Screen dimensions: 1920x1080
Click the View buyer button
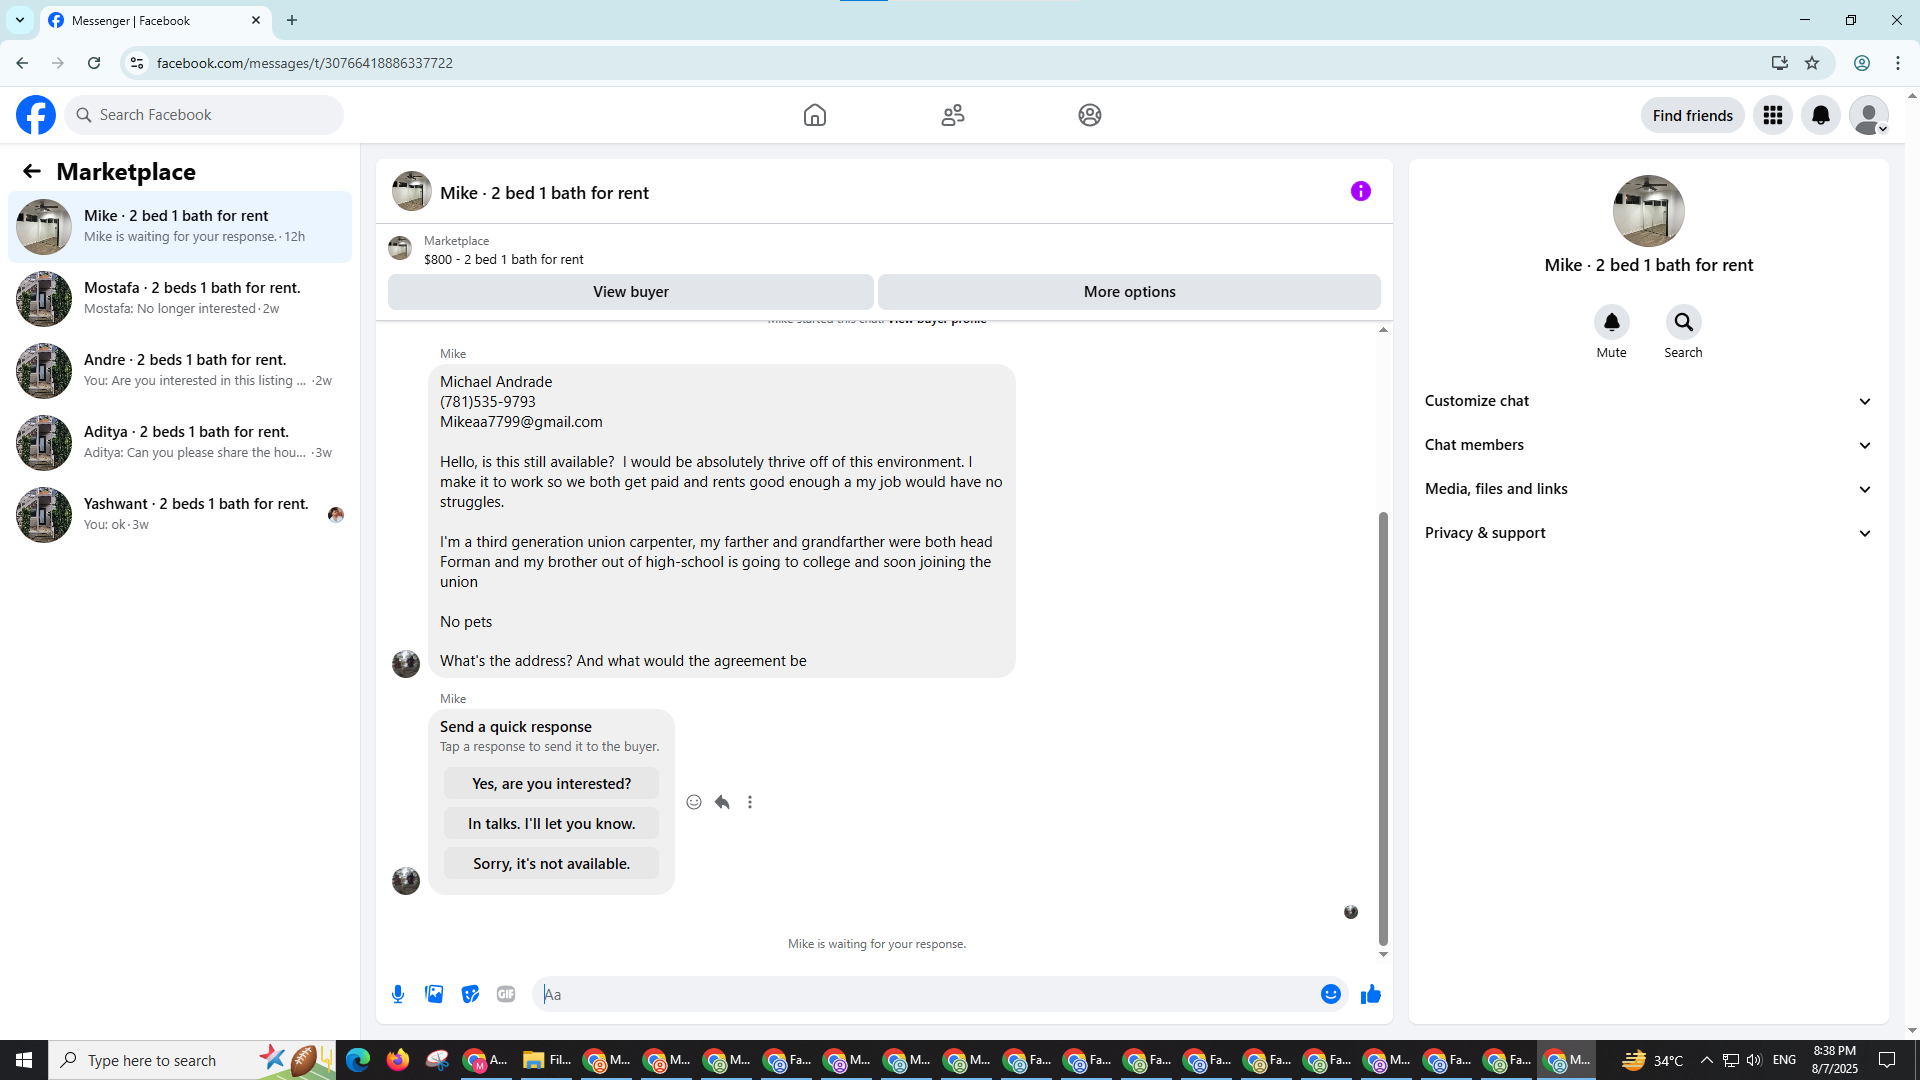[x=631, y=292]
